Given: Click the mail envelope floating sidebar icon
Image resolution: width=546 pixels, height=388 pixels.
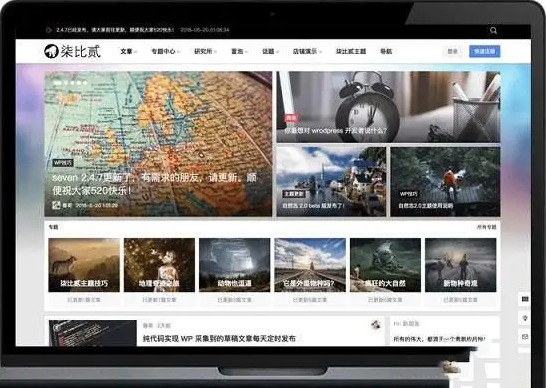Looking at the screenshot, I should point(525,337).
